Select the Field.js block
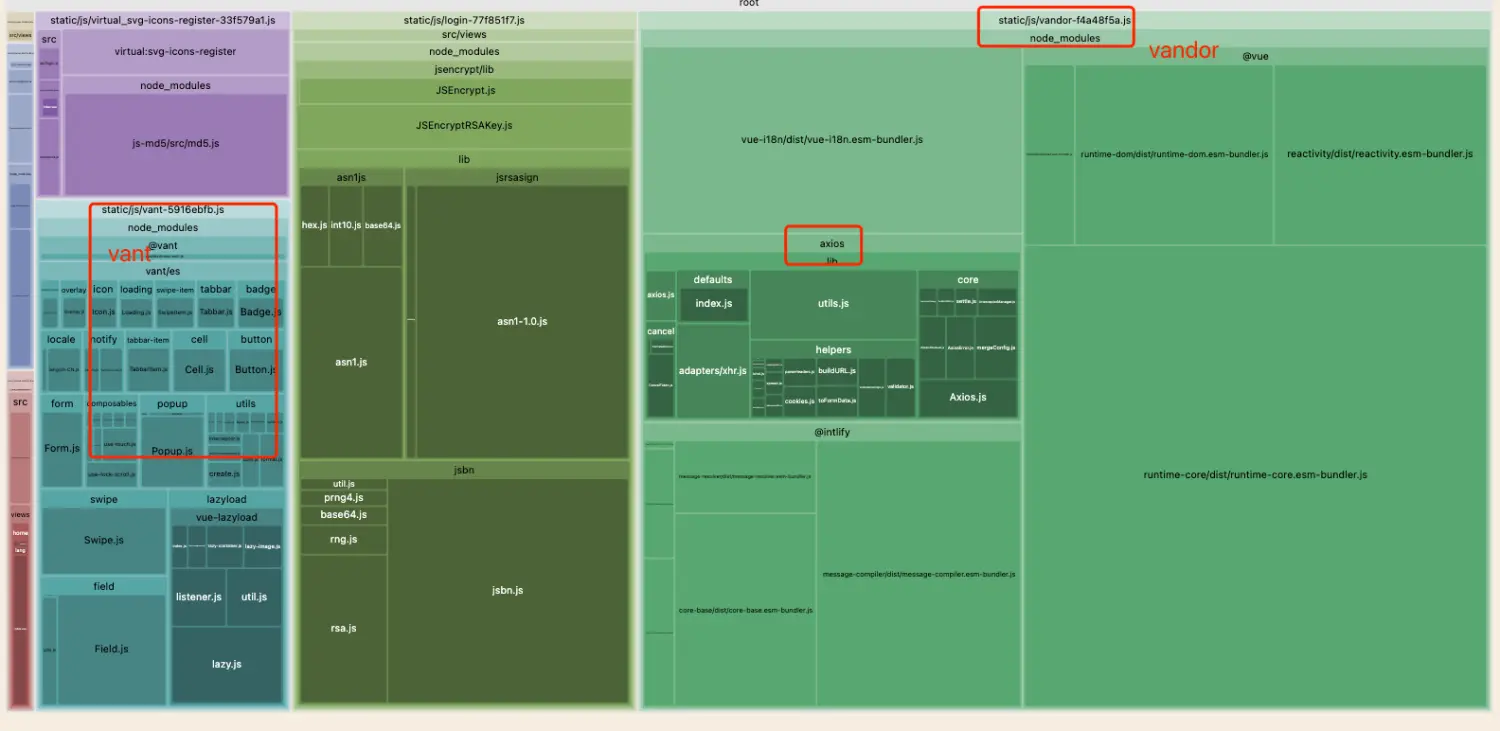The image size is (1500, 731). coord(111,649)
